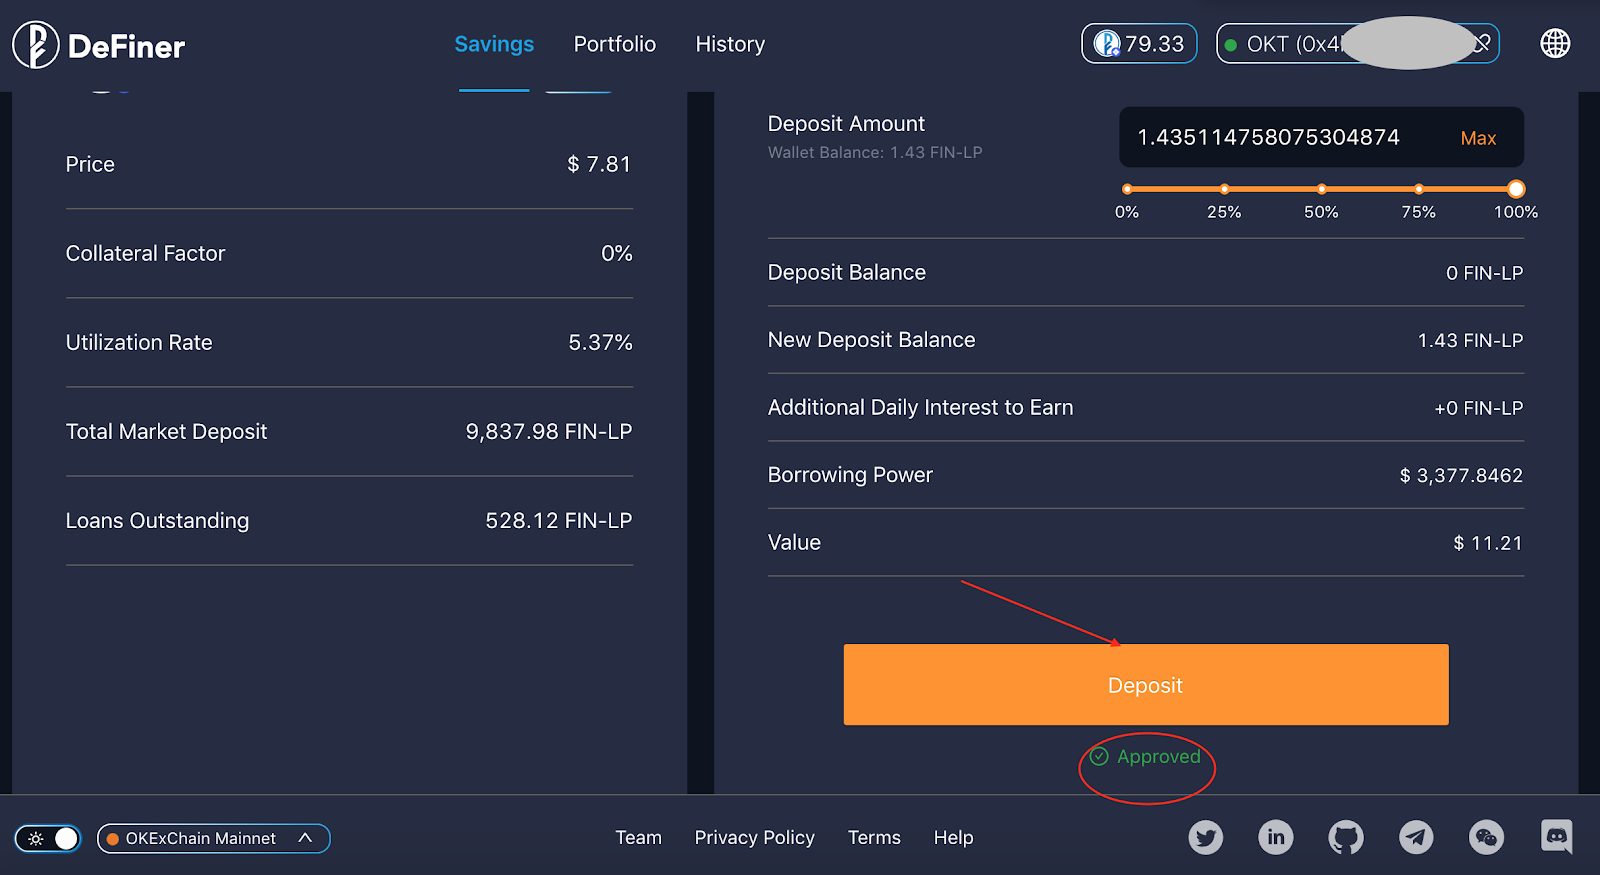The image size is (1600, 875).
Task: Set deposit slider to 75%
Action: [x=1418, y=189]
